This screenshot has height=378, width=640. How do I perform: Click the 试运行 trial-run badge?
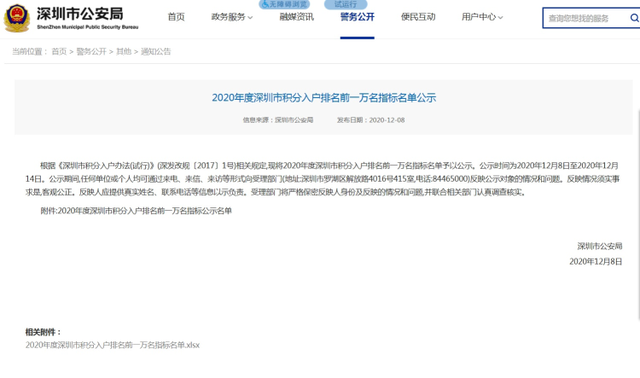[x=346, y=4]
